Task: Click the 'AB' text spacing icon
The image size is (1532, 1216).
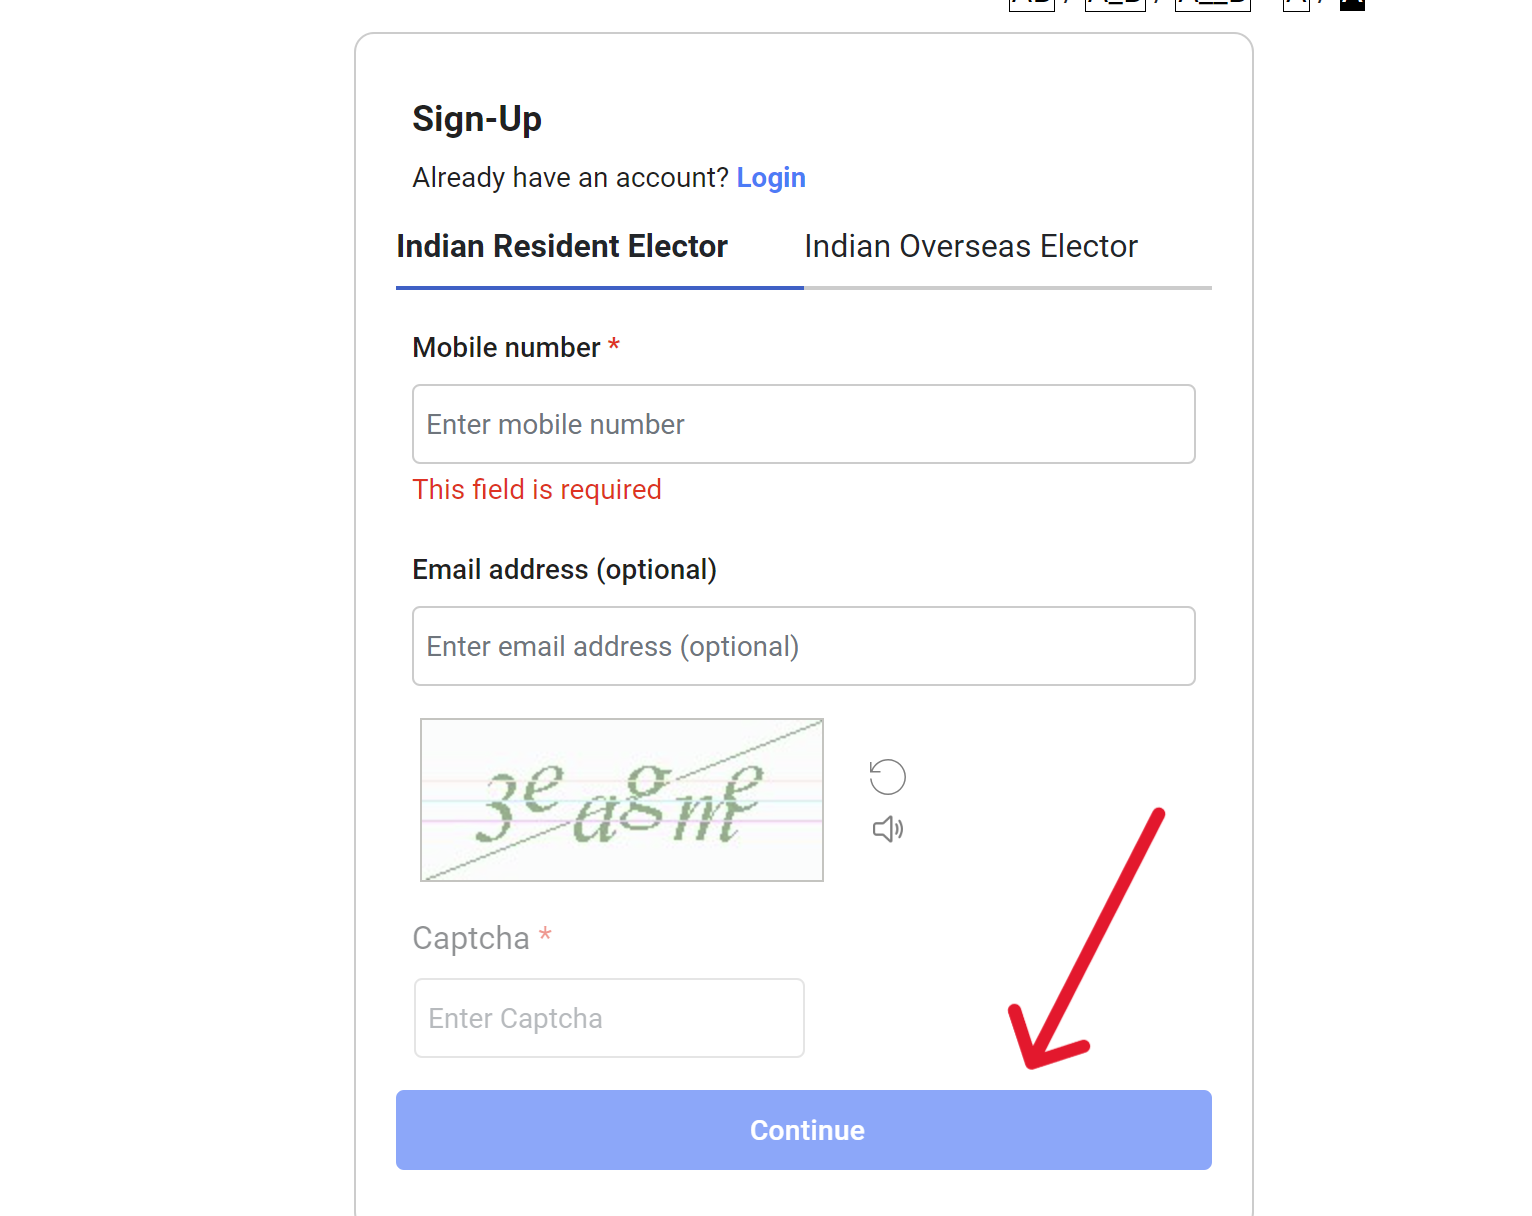Action: [x=1031, y=4]
